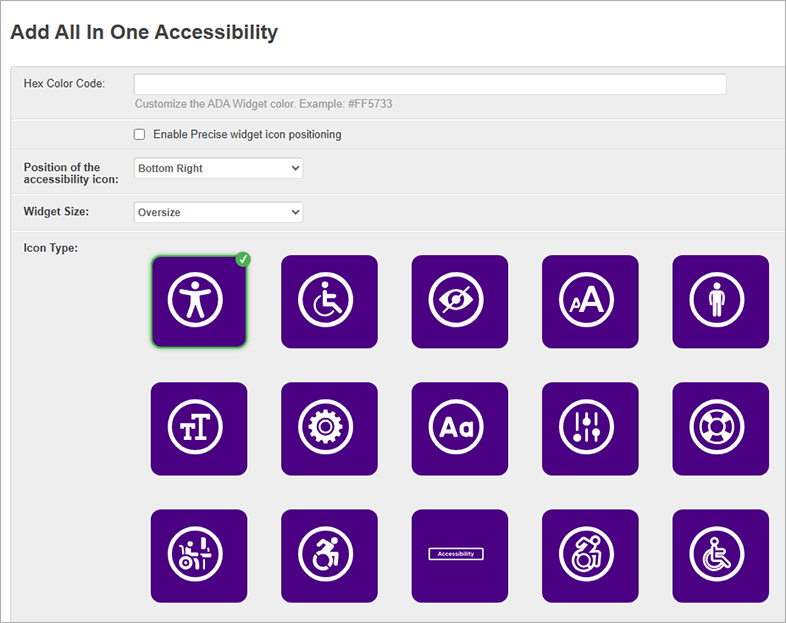Click the 'Hex Color Code:' label
Screen dimensions: 786x623
[64, 83]
